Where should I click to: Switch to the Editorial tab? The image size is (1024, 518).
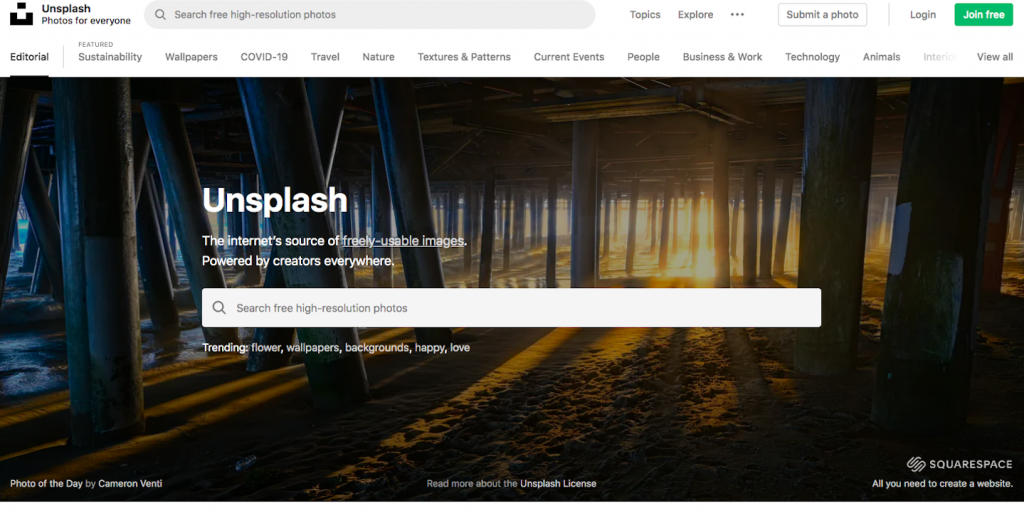29,57
